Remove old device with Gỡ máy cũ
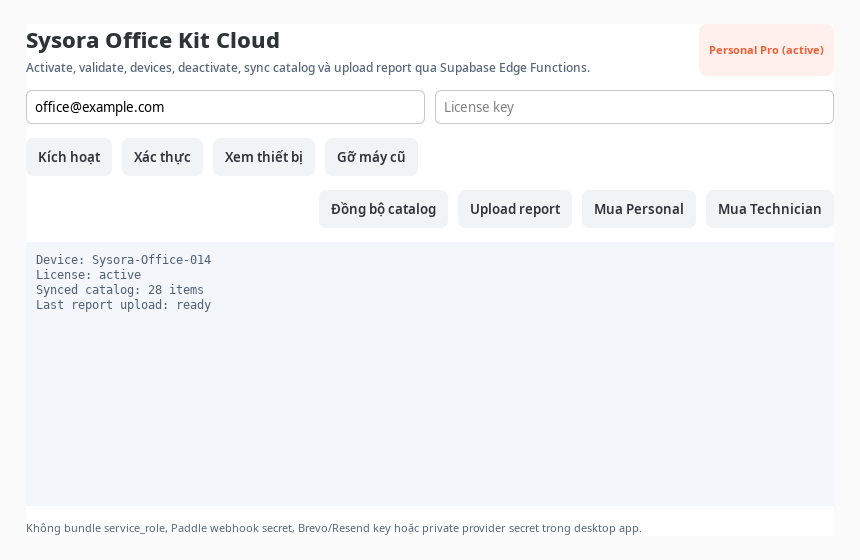This screenshot has width=860, height=560. [x=371, y=157]
